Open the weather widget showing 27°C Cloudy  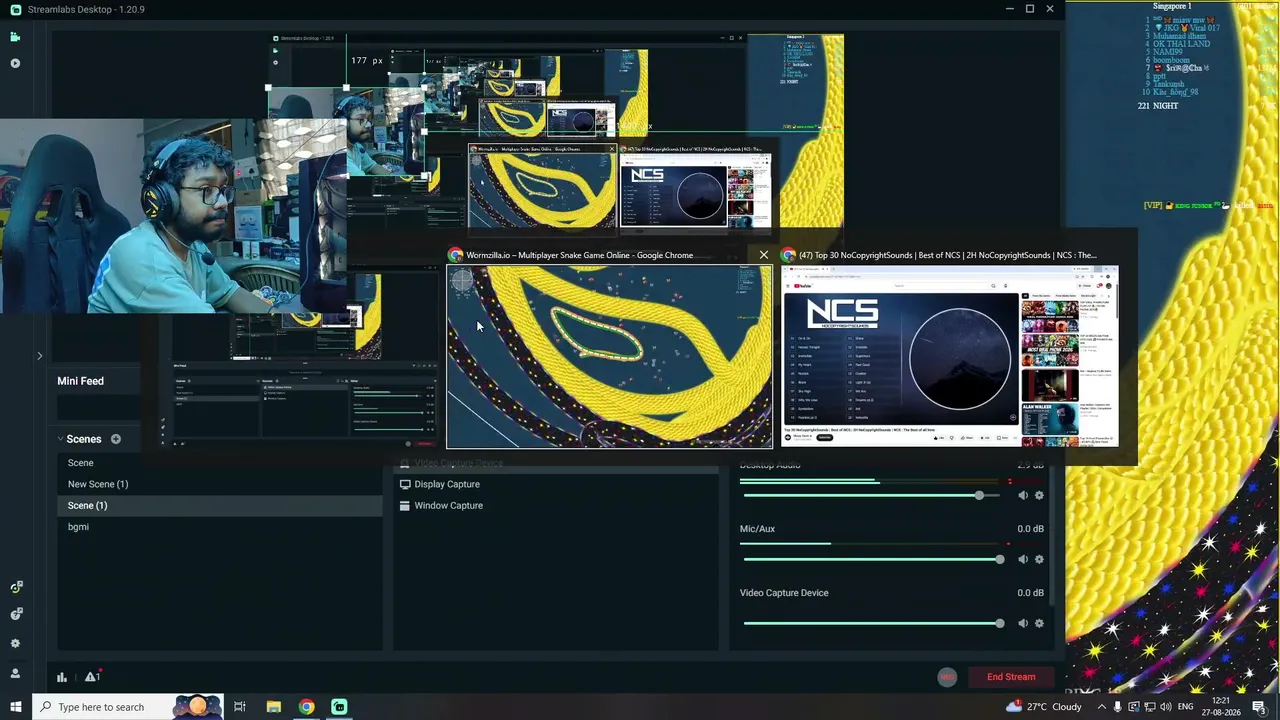click(x=1044, y=707)
